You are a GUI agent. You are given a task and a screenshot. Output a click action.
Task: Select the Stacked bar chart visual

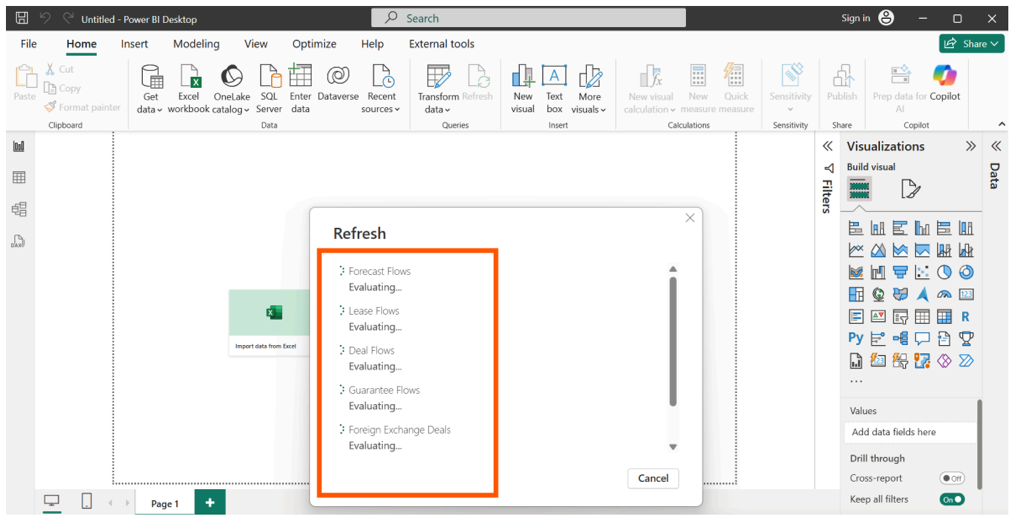click(856, 228)
